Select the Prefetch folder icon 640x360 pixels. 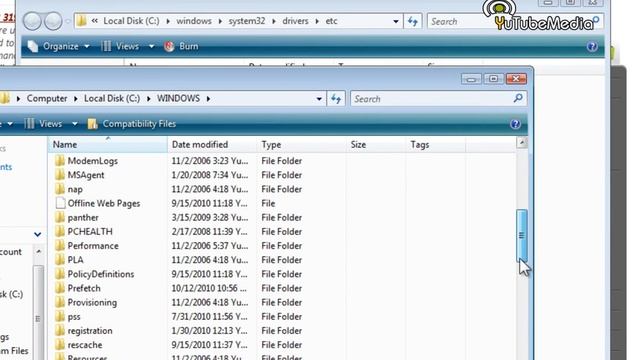[x=60, y=288]
